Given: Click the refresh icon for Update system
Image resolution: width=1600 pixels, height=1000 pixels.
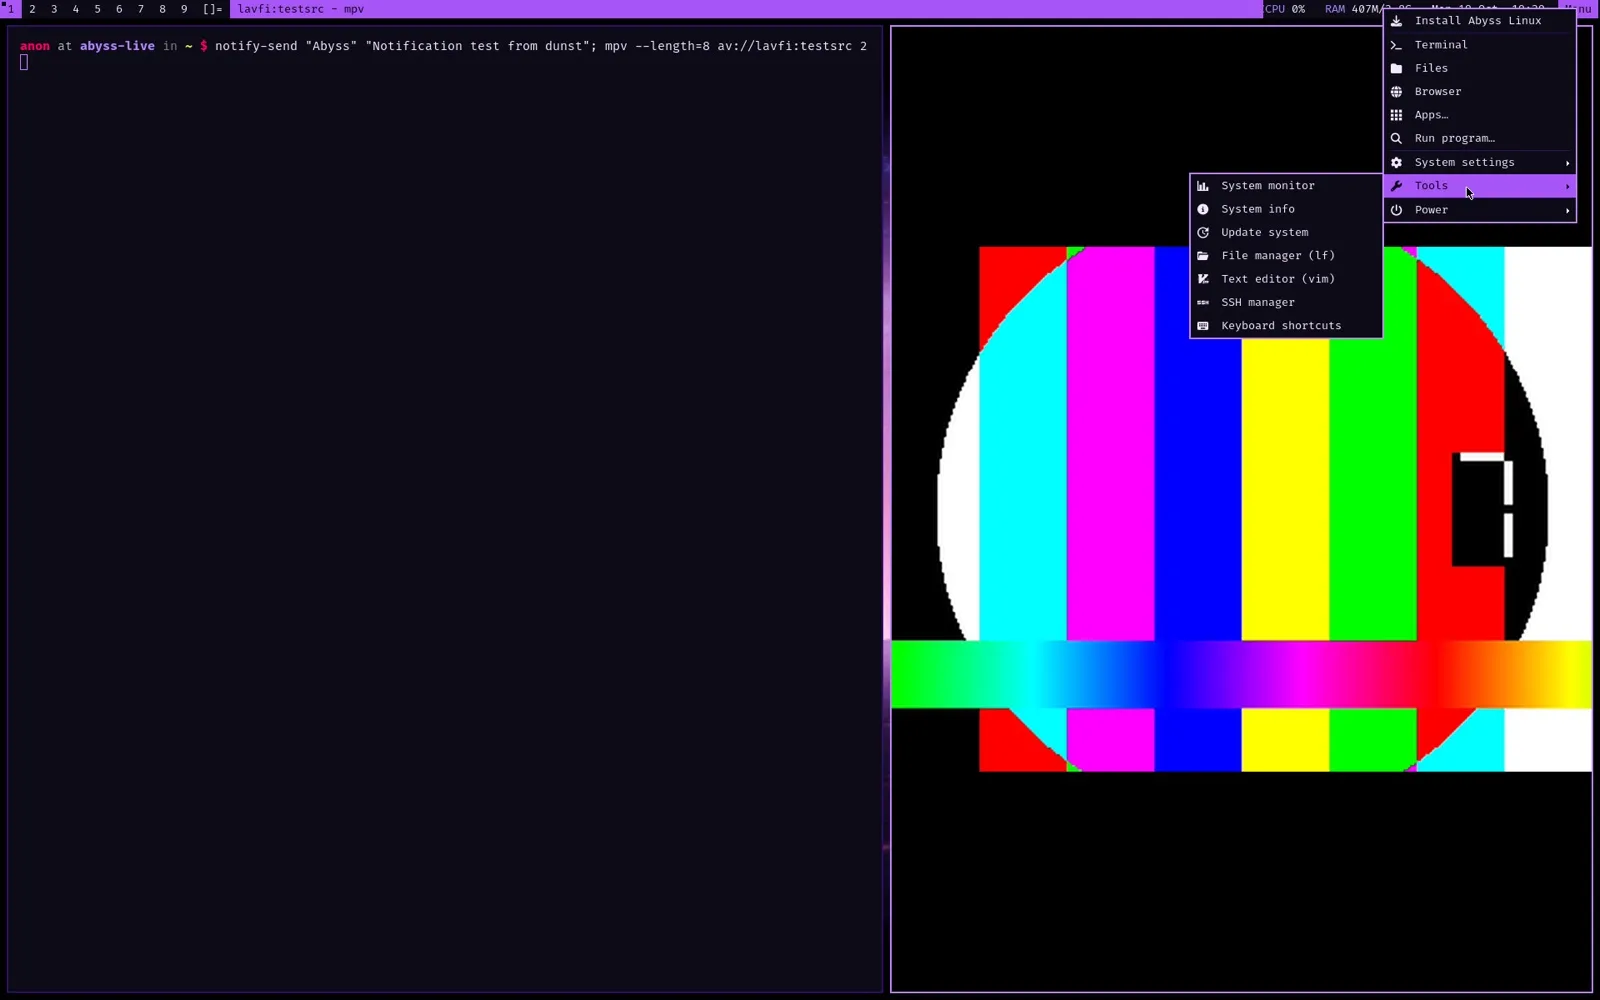Looking at the screenshot, I should [x=1203, y=232].
